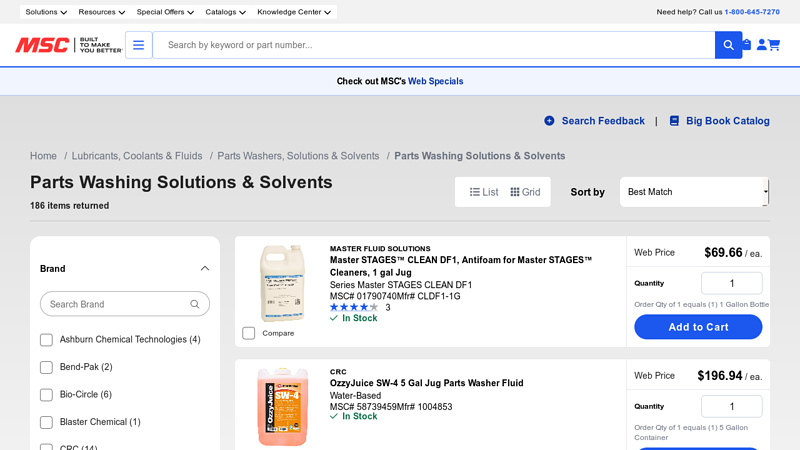This screenshot has width=800, height=450.
Task: Click Order Qty 1 Gallon Bottle note
Action: [x=702, y=305]
